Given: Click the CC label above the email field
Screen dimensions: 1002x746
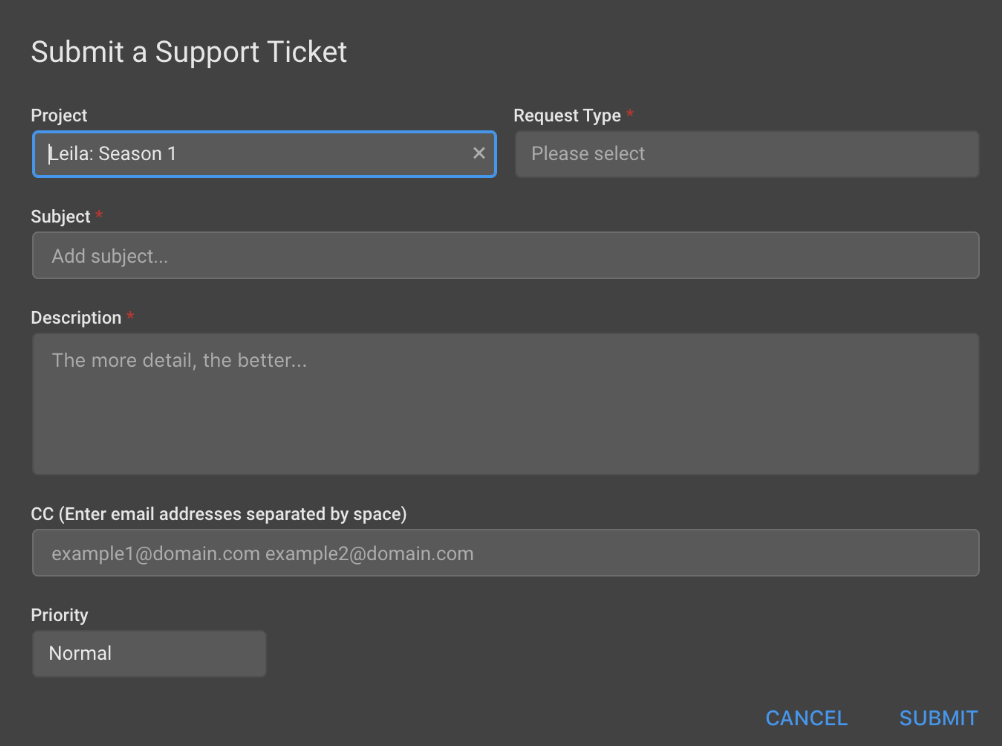Looking at the screenshot, I should coord(219,514).
